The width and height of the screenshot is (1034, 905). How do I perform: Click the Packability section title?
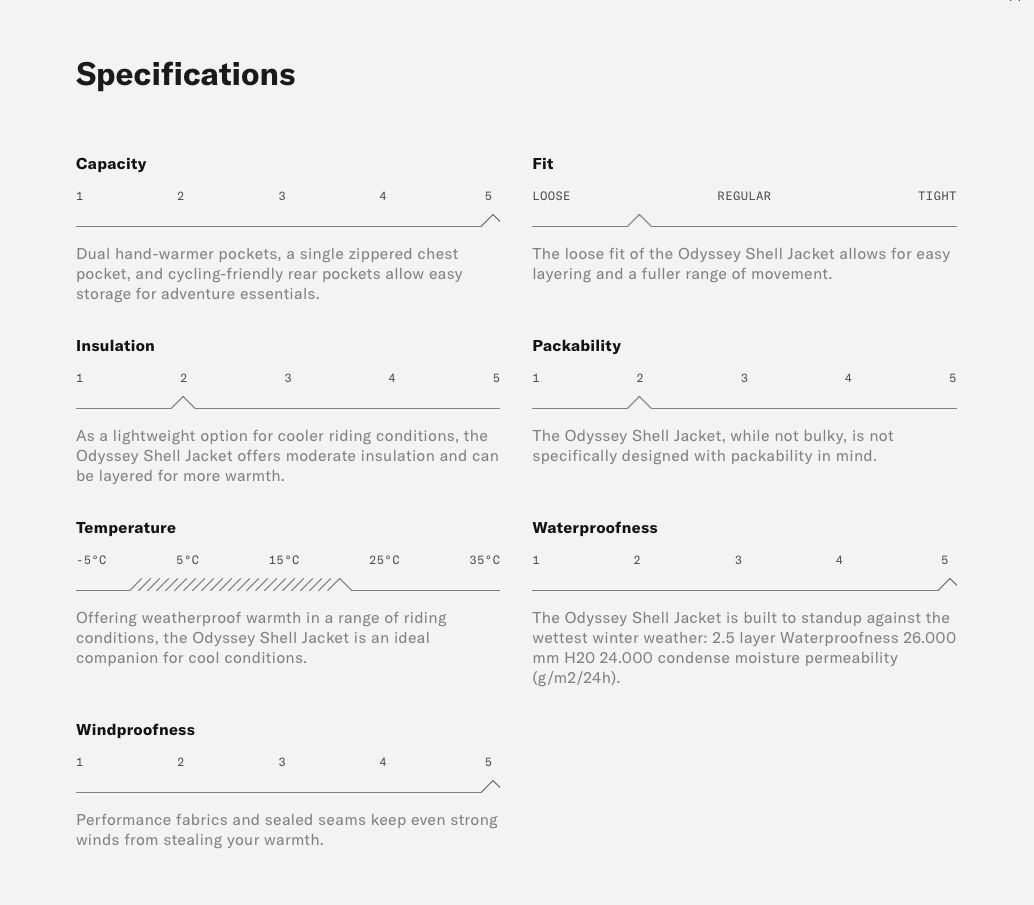coord(576,346)
